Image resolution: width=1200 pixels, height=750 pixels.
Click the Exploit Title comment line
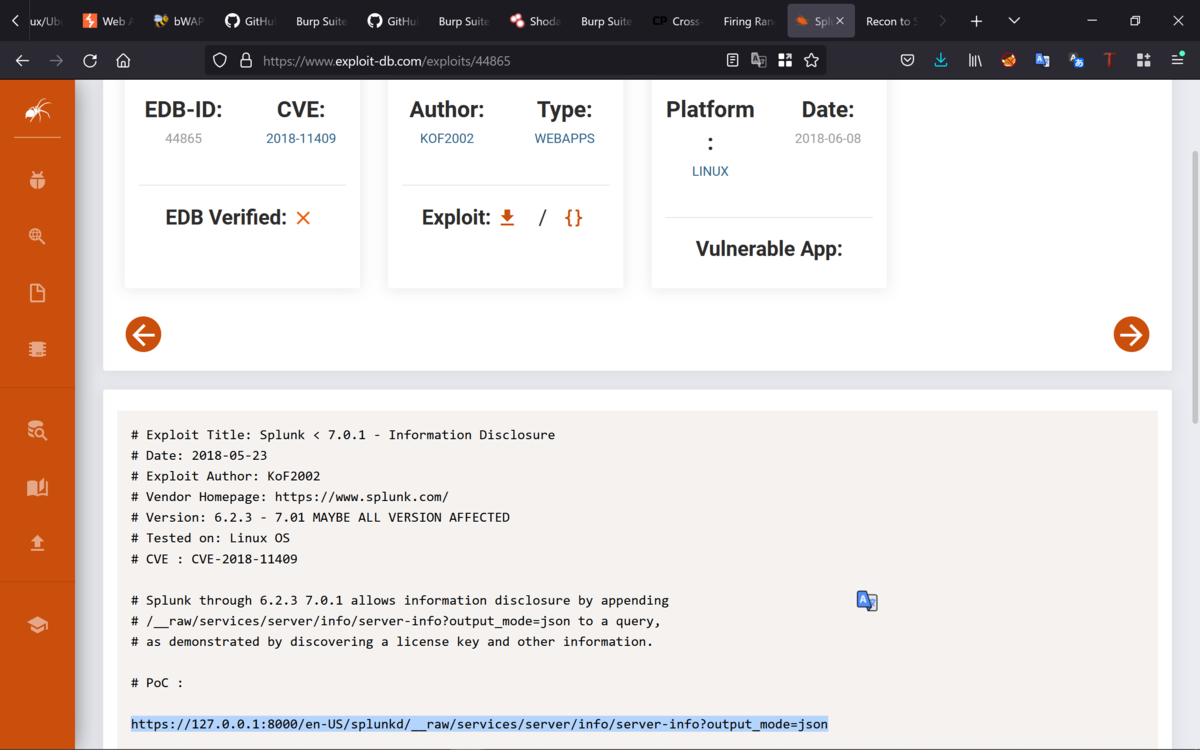click(x=343, y=435)
